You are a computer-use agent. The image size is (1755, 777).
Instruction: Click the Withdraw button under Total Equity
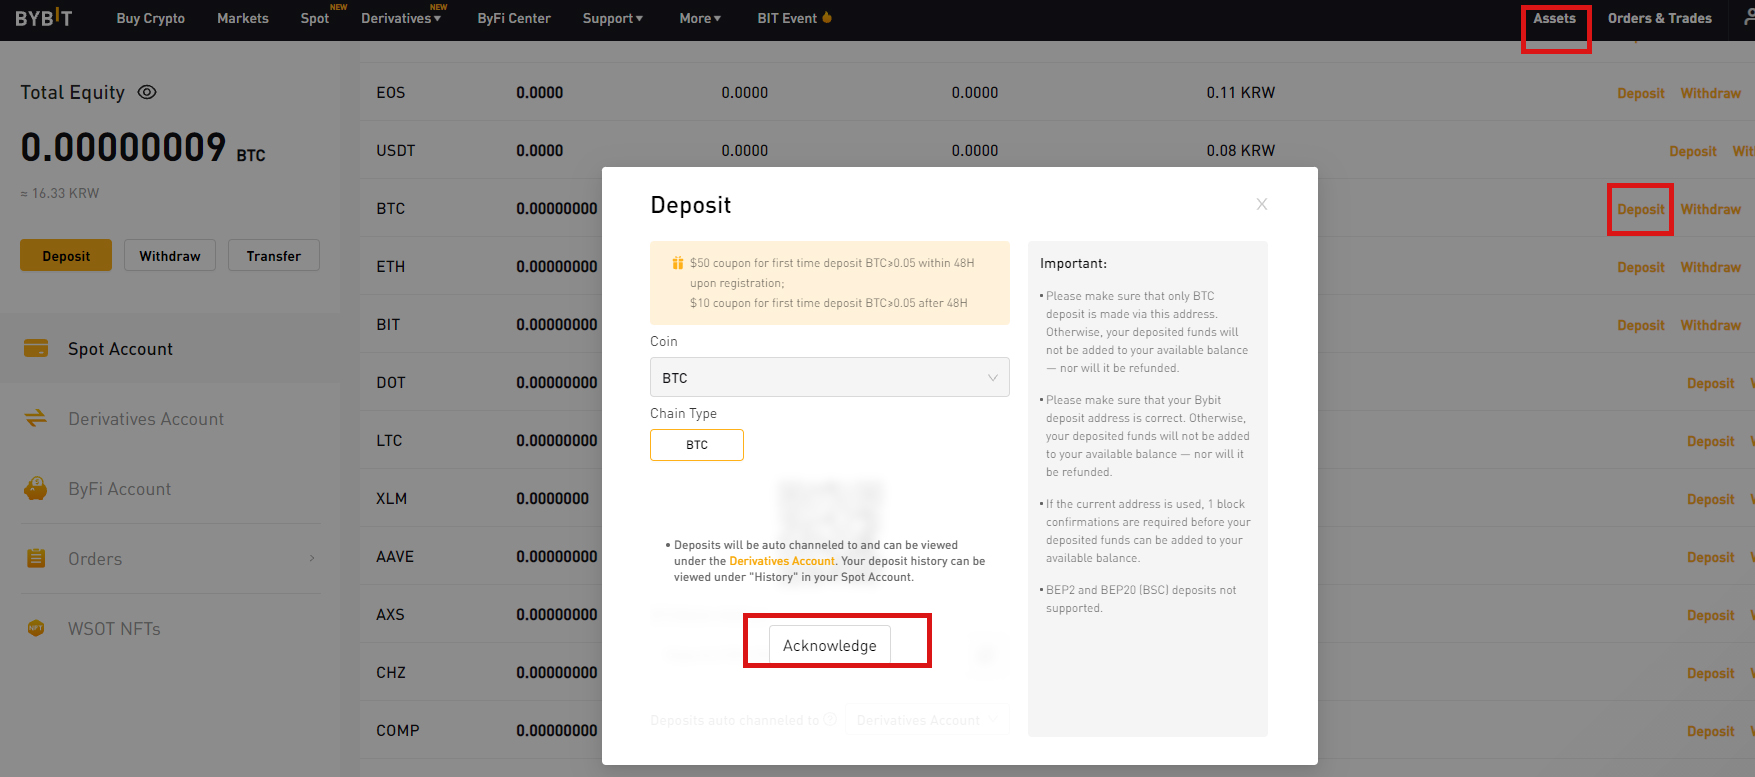[x=170, y=255]
